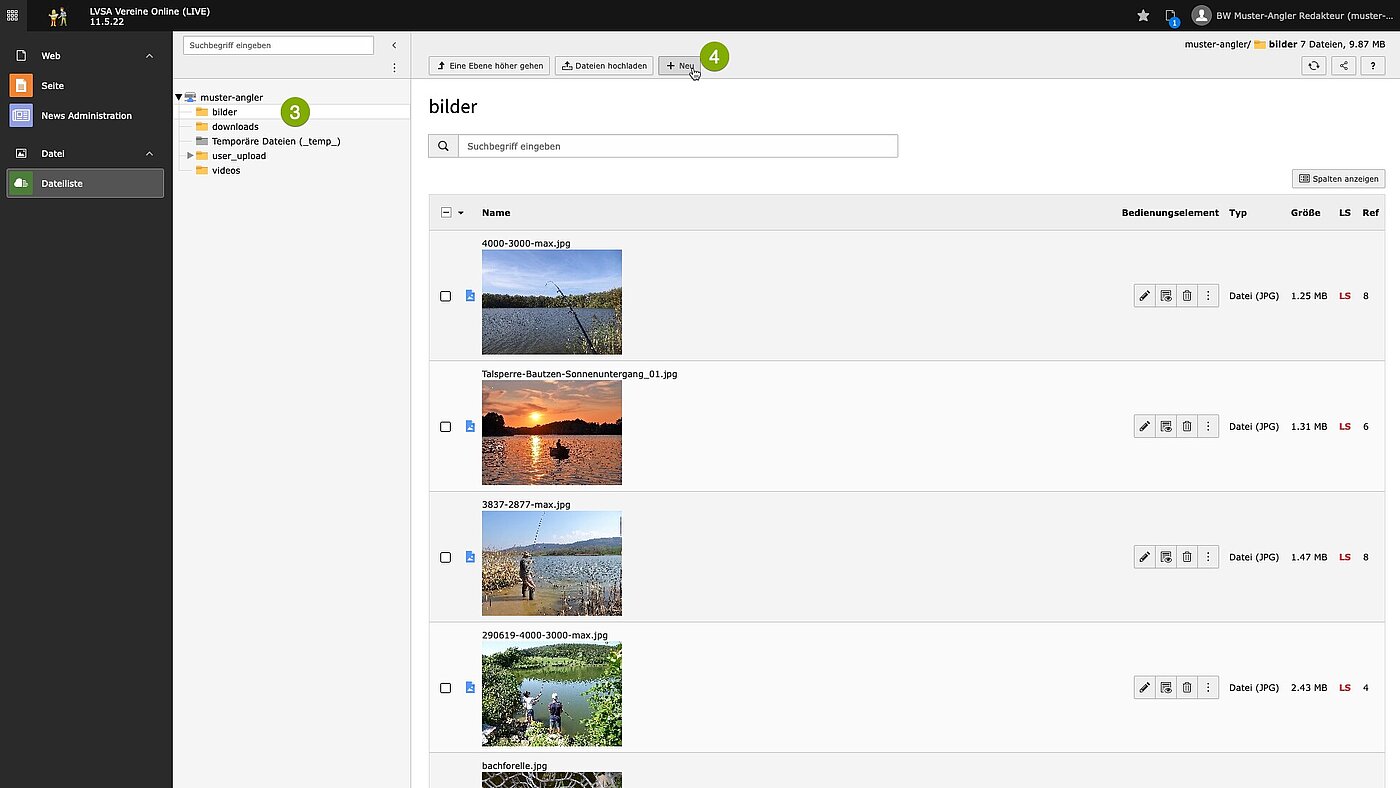Open more actions for Talsperre-Bautzen-Sonnenuntergang_01.jpg

(1208, 427)
